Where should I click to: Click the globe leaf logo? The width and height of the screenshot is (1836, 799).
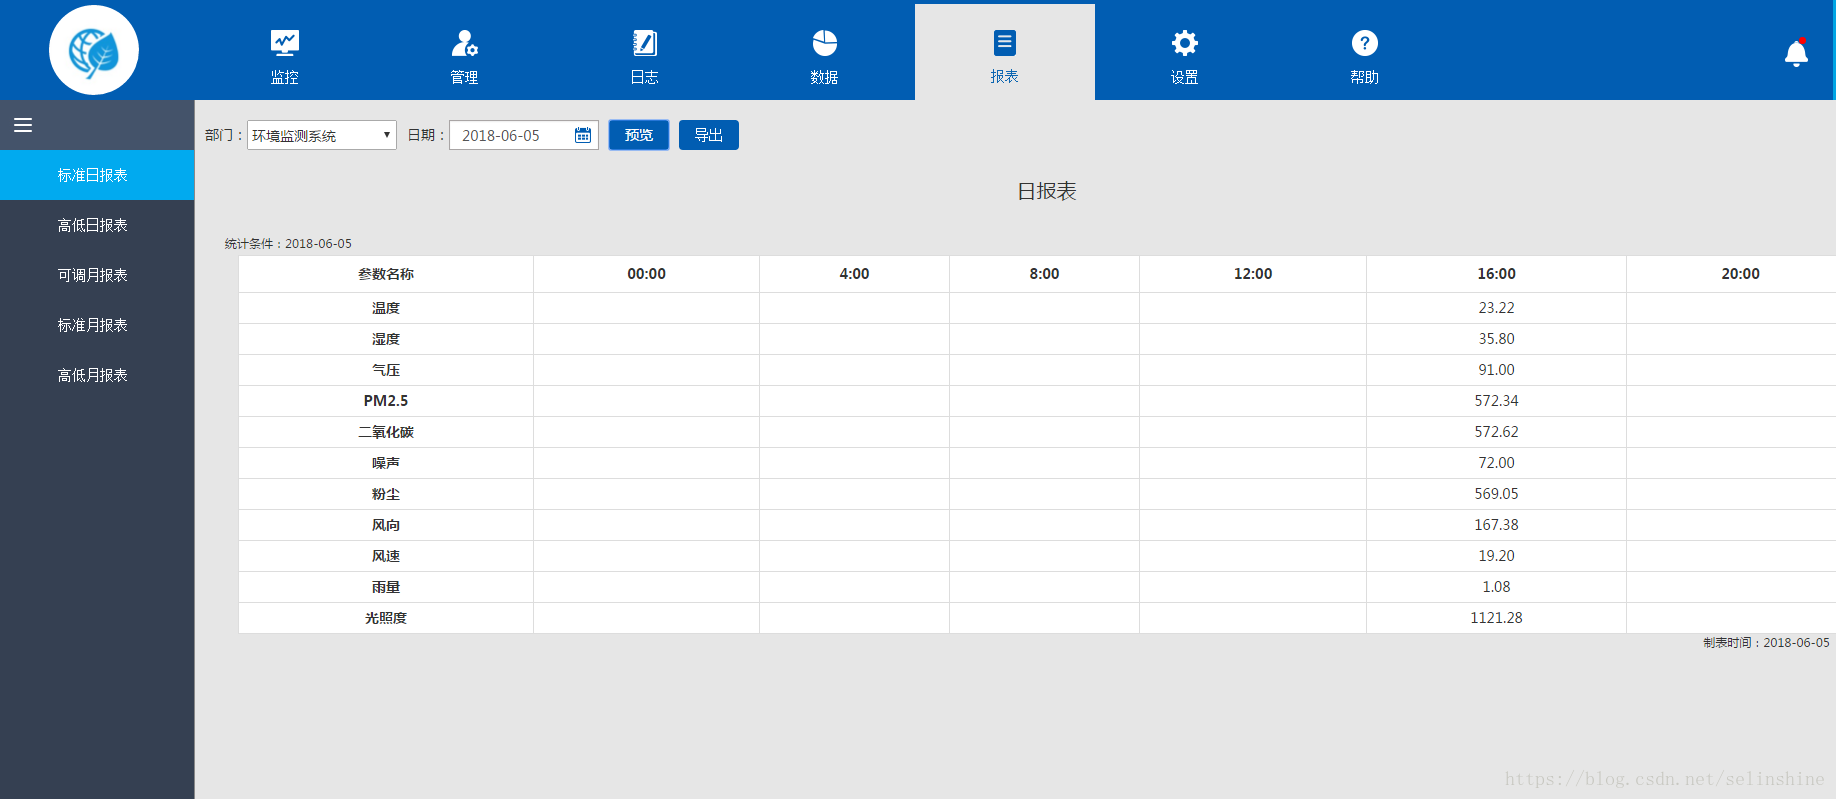(94, 50)
